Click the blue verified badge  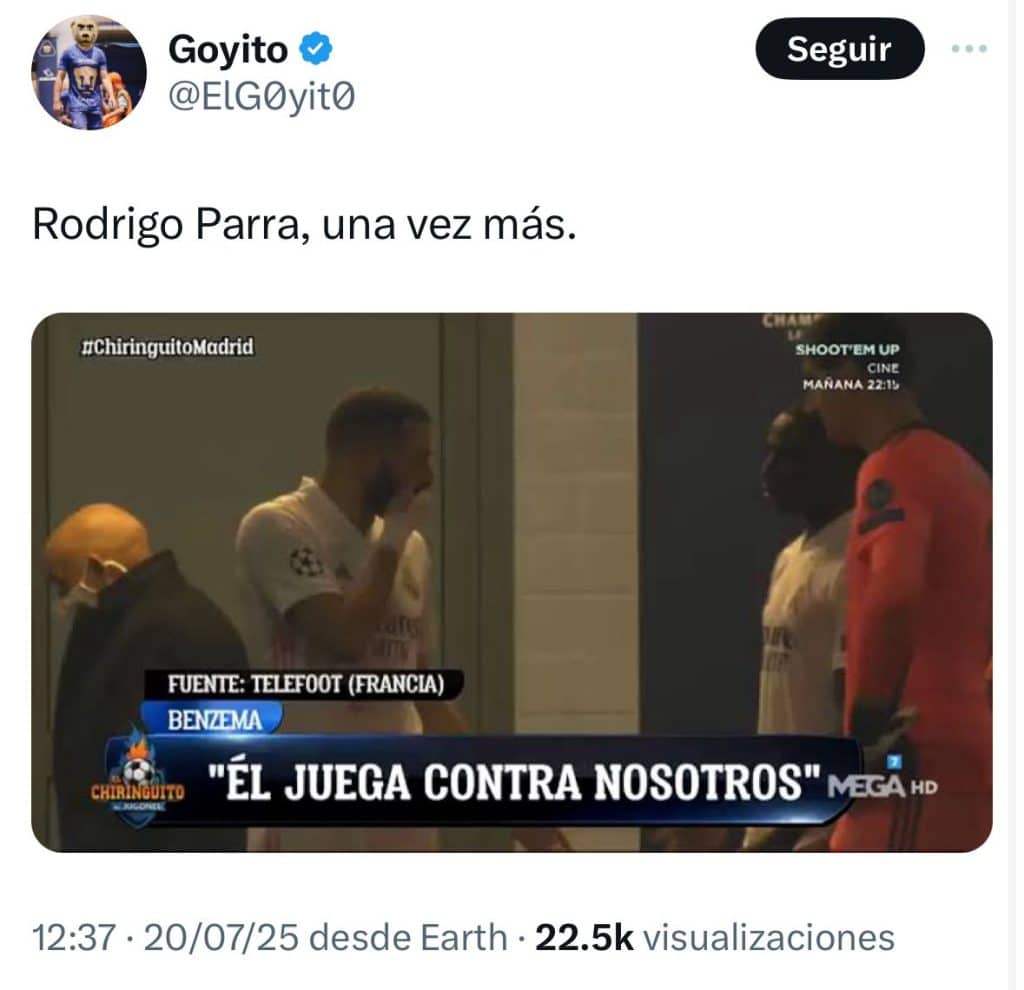coord(316,48)
